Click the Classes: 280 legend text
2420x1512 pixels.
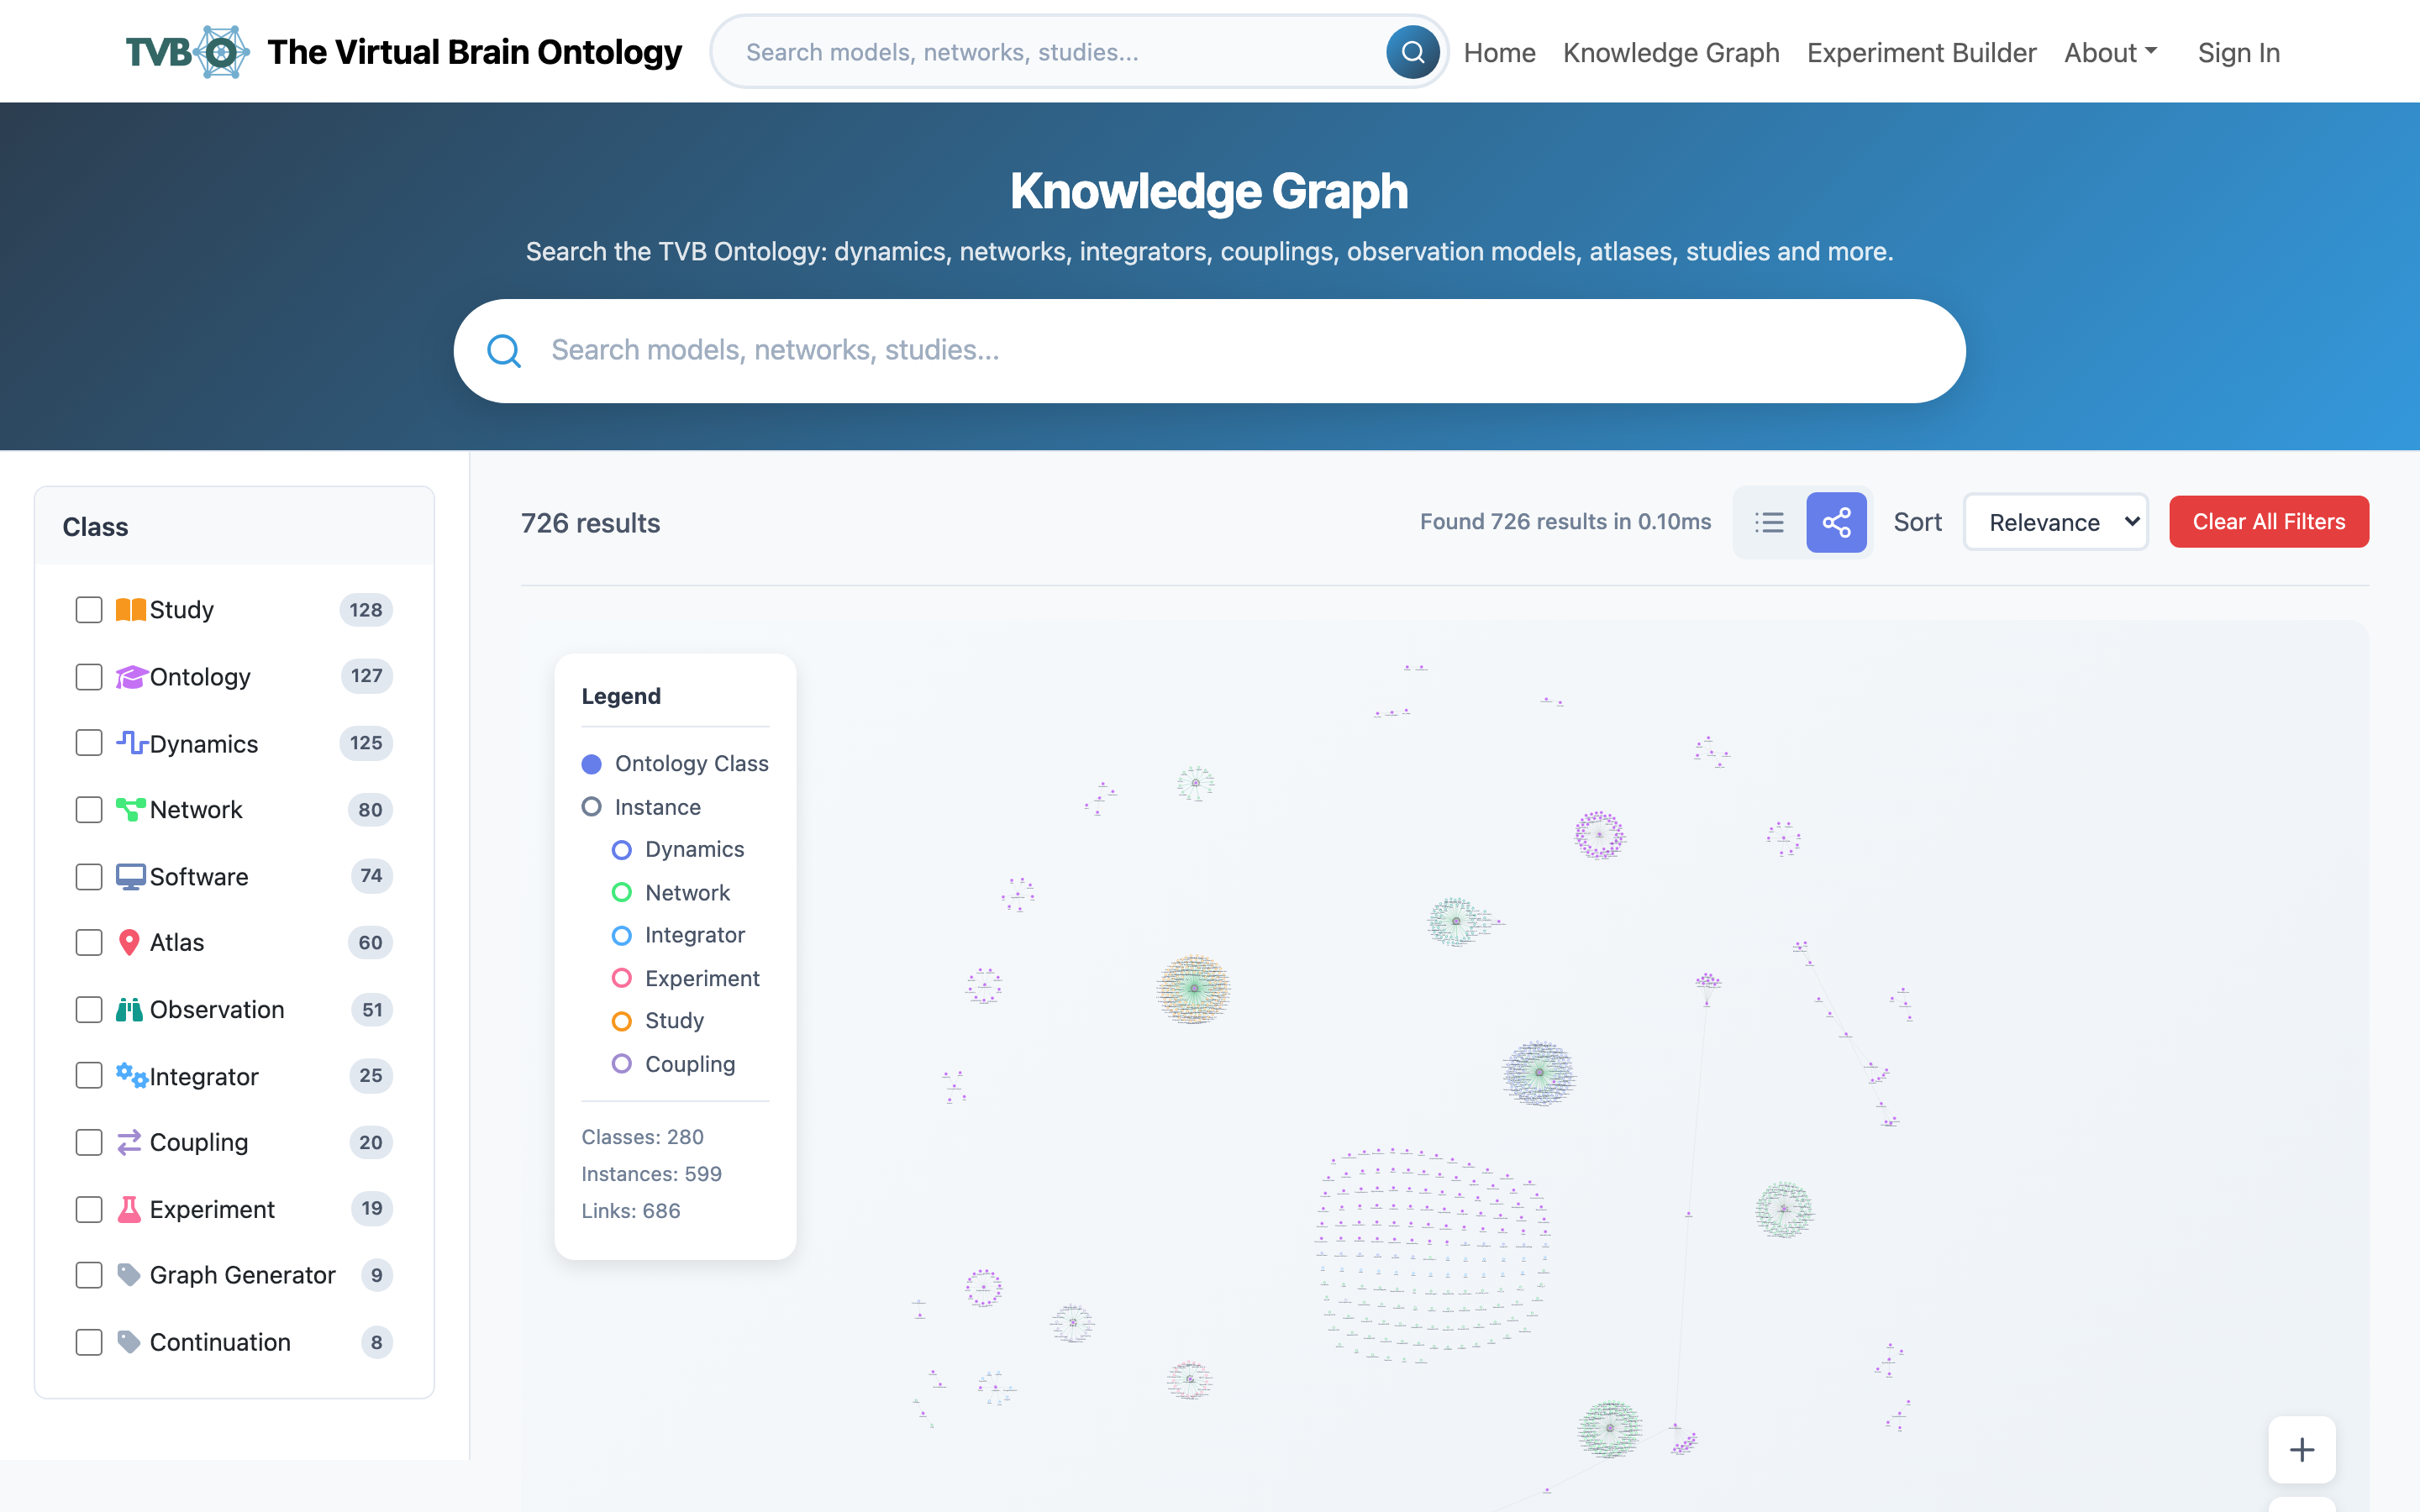(643, 1137)
